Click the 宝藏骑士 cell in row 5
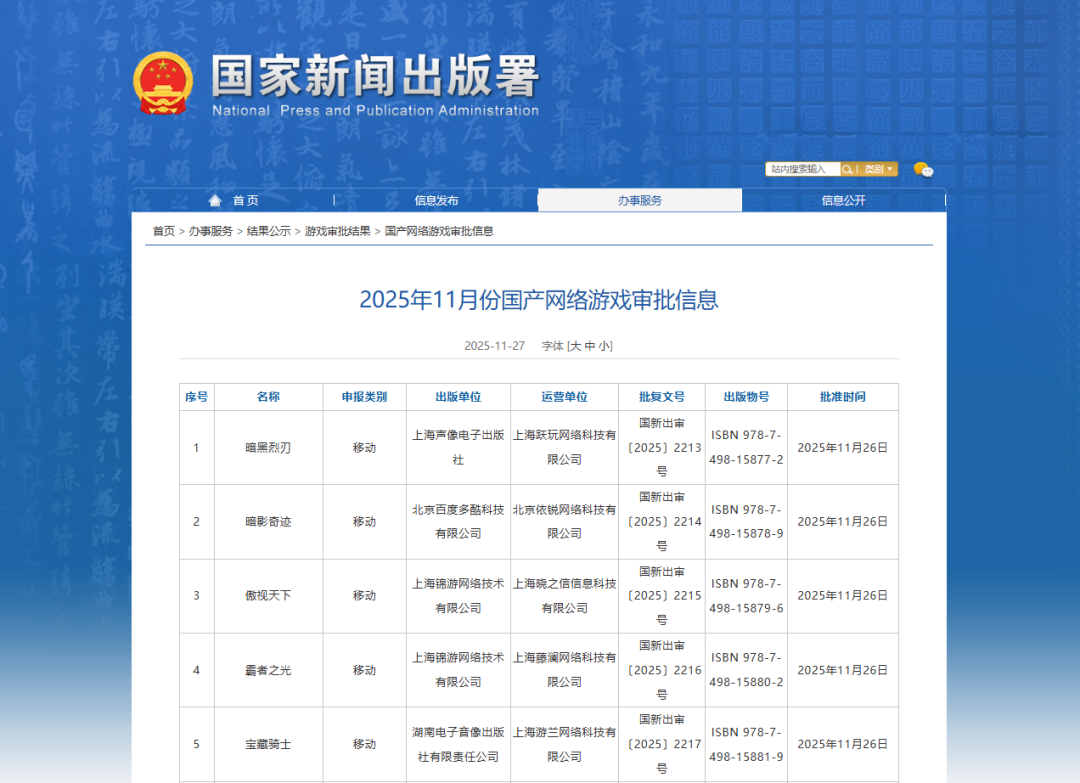This screenshot has height=783, width=1080. pyautogui.click(x=268, y=744)
